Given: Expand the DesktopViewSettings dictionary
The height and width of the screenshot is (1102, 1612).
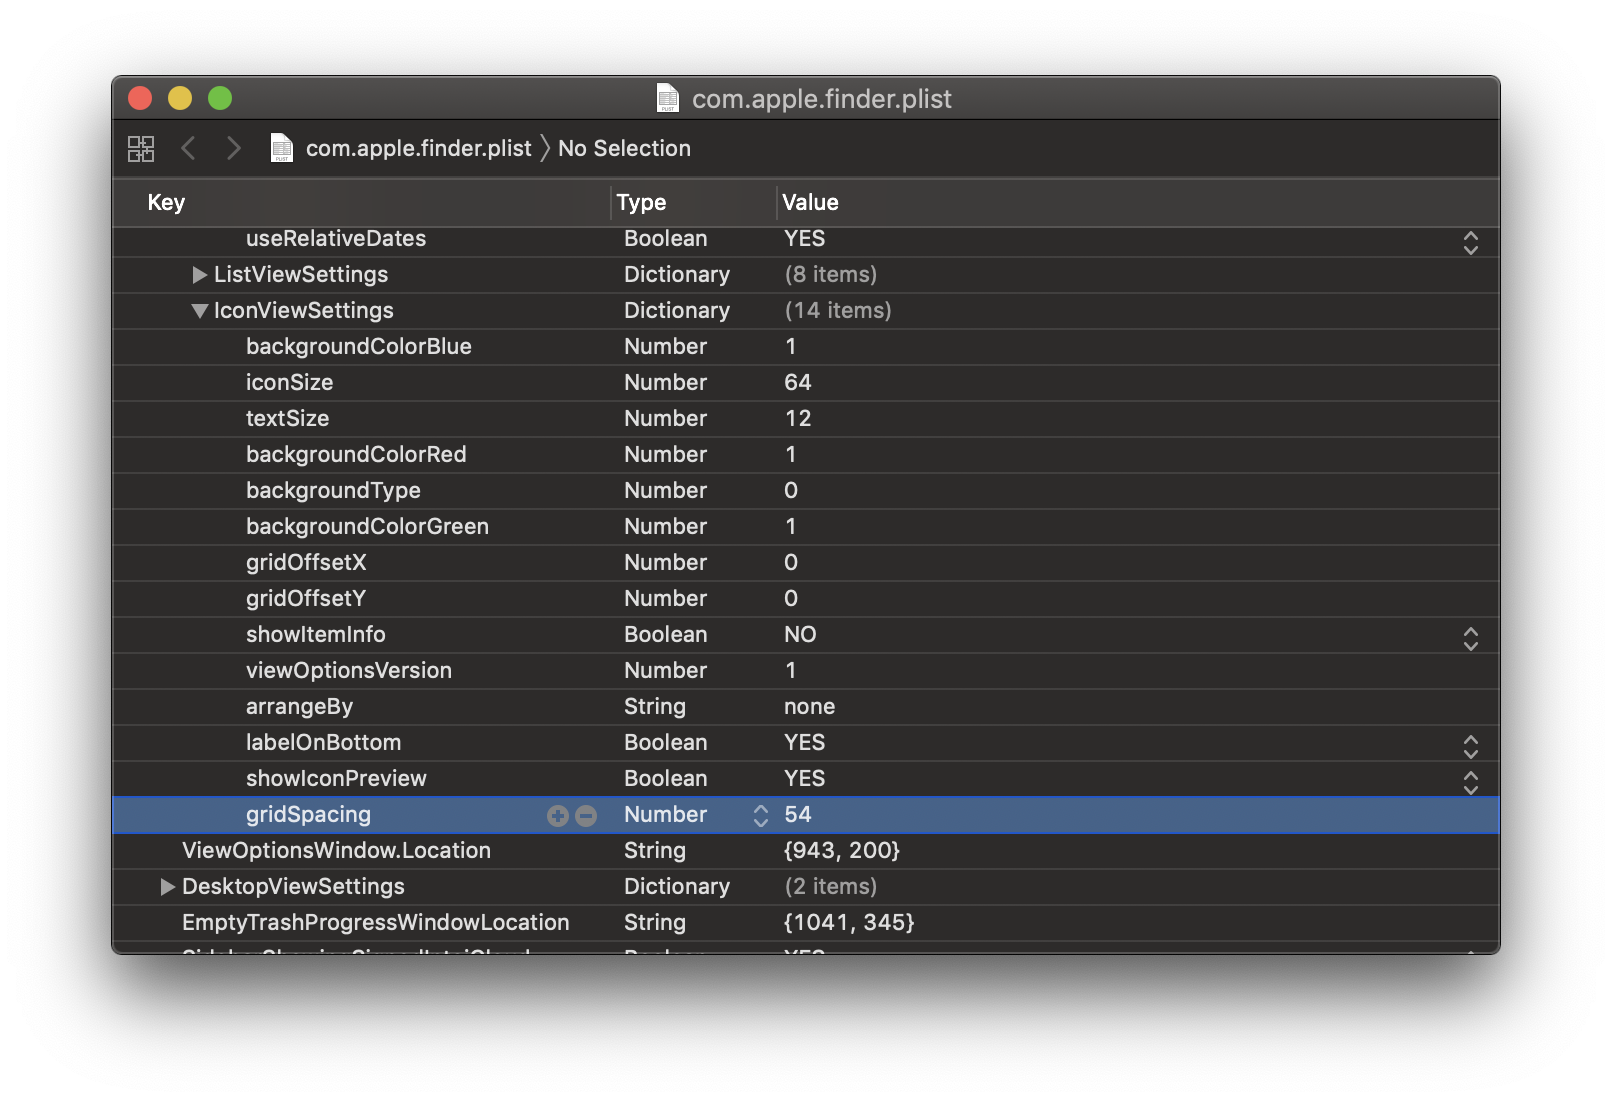Looking at the screenshot, I should tap(166, 886).
